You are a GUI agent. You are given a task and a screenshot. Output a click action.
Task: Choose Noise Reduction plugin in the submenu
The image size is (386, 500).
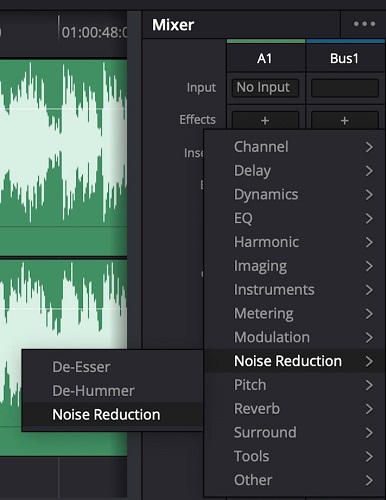pyautogui.click(x=113, y=415)
